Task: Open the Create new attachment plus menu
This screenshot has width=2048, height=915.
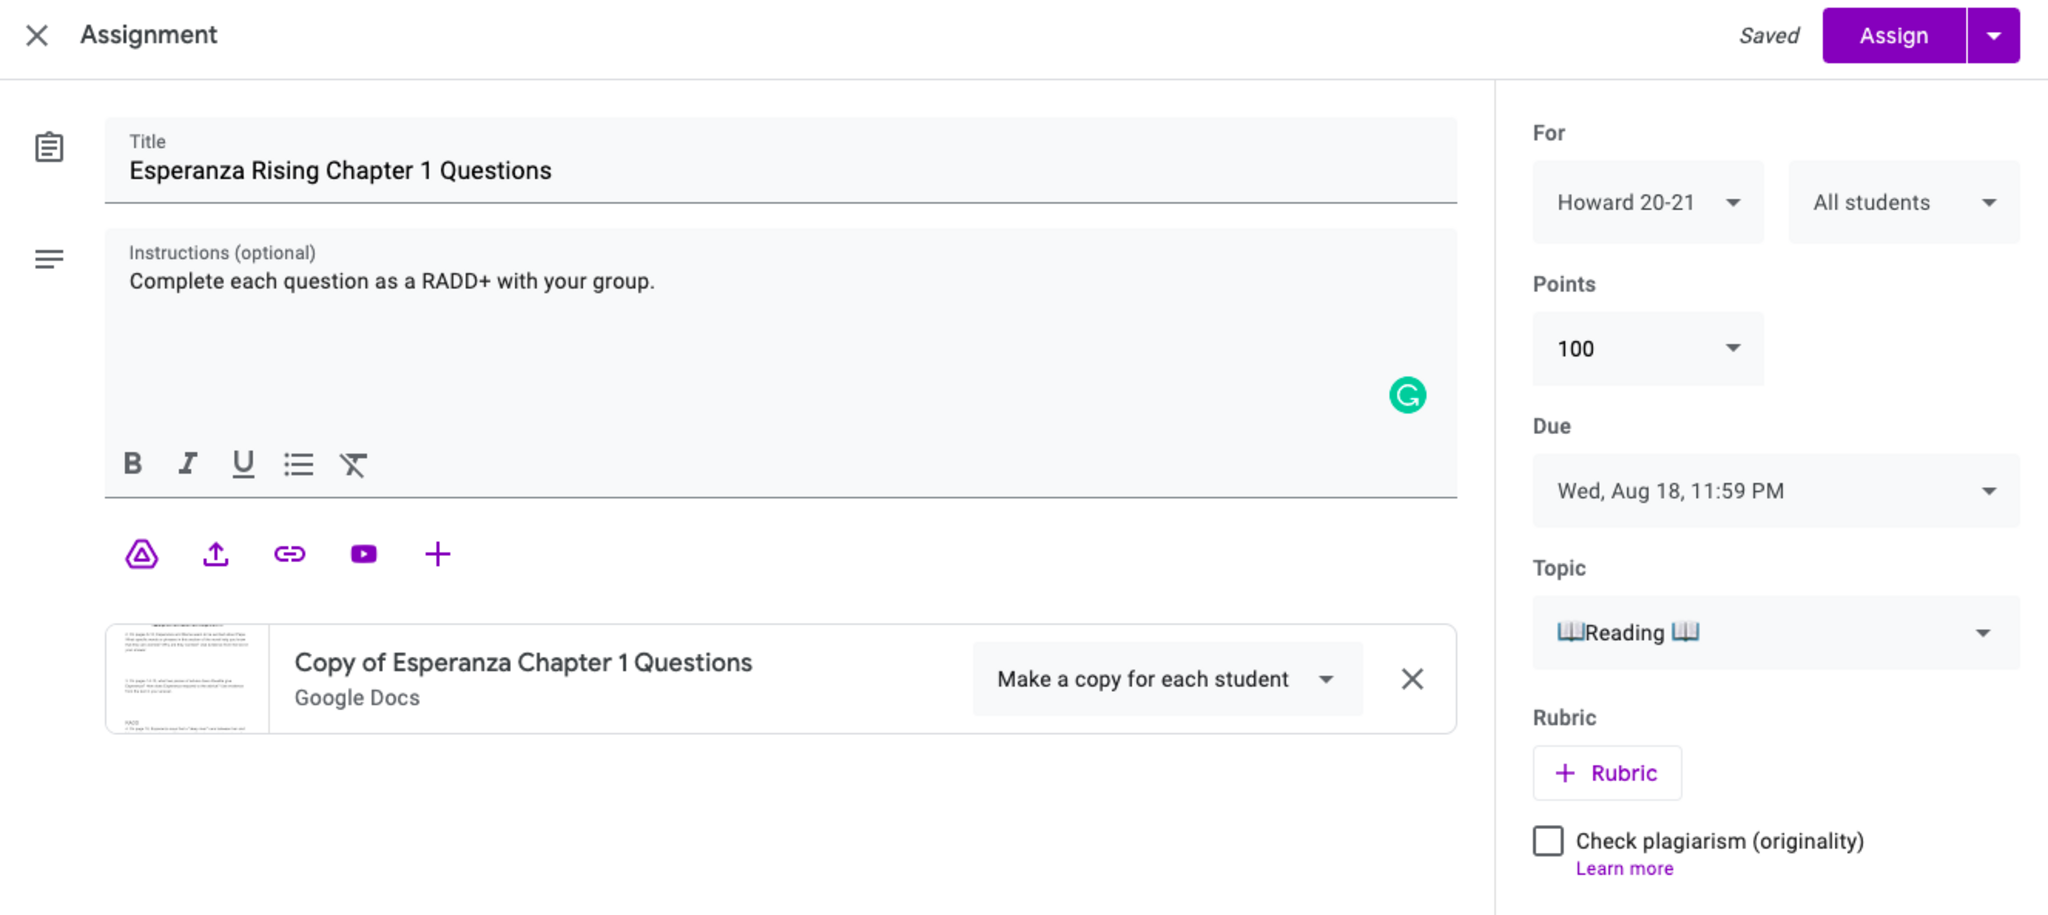Action: (x=438, y=554)
